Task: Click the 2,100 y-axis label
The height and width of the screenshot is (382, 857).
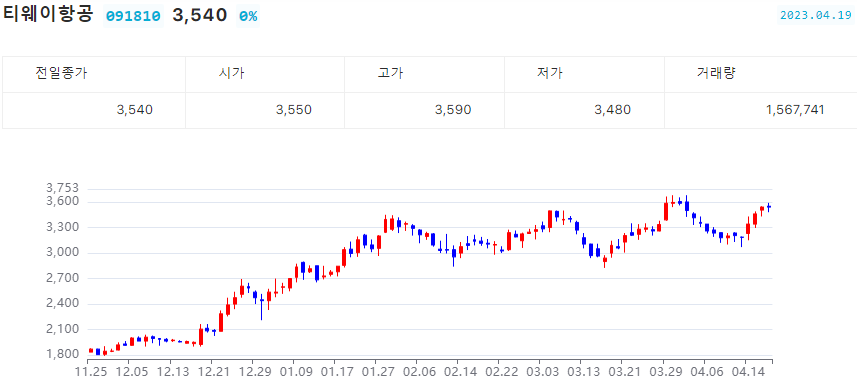Action: 62,329
